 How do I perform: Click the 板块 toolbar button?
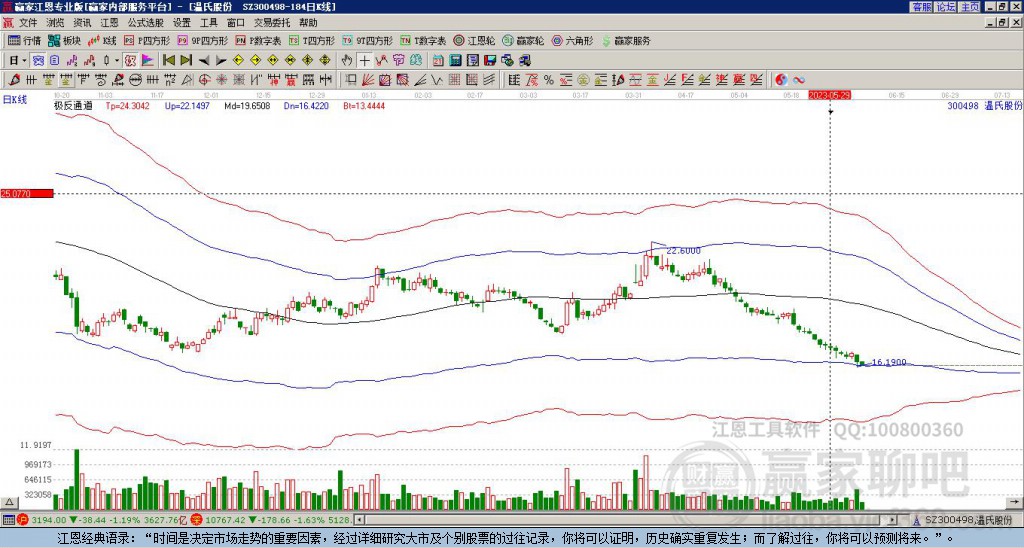pos(64,40)
